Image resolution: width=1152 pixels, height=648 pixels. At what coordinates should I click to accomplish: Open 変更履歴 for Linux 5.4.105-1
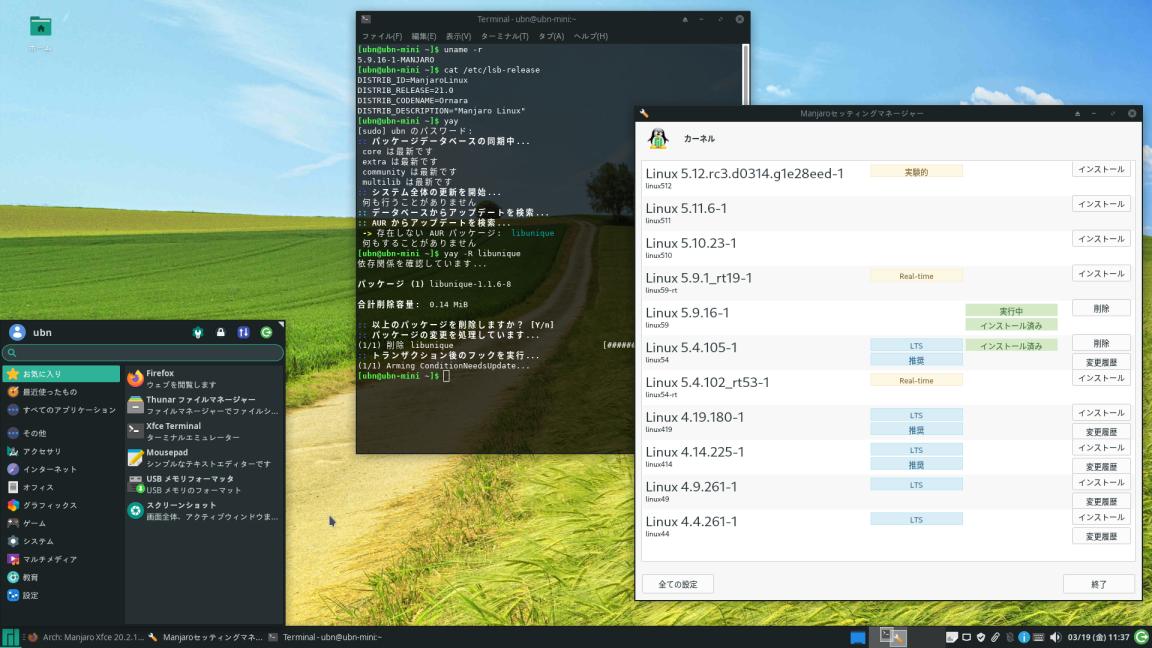[1101, 362]
